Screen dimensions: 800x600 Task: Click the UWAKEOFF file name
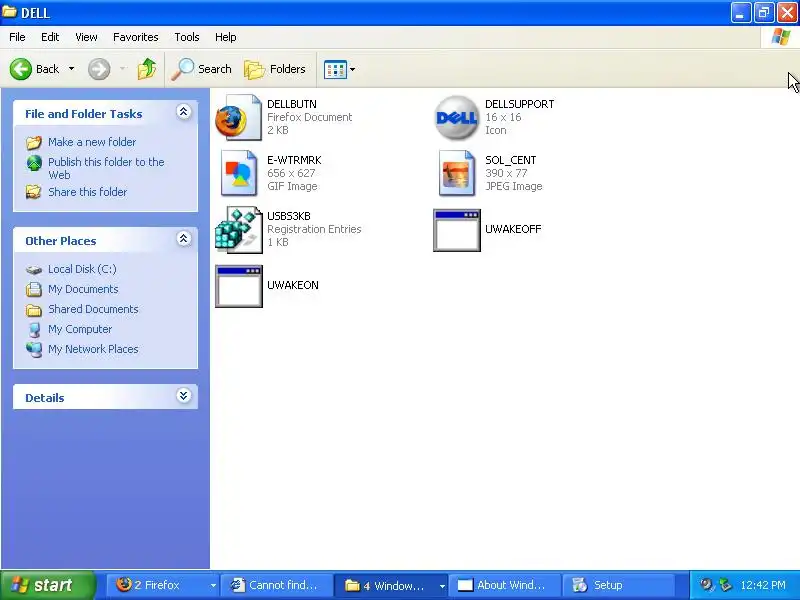pyautogui.click(x=513, y=229)
